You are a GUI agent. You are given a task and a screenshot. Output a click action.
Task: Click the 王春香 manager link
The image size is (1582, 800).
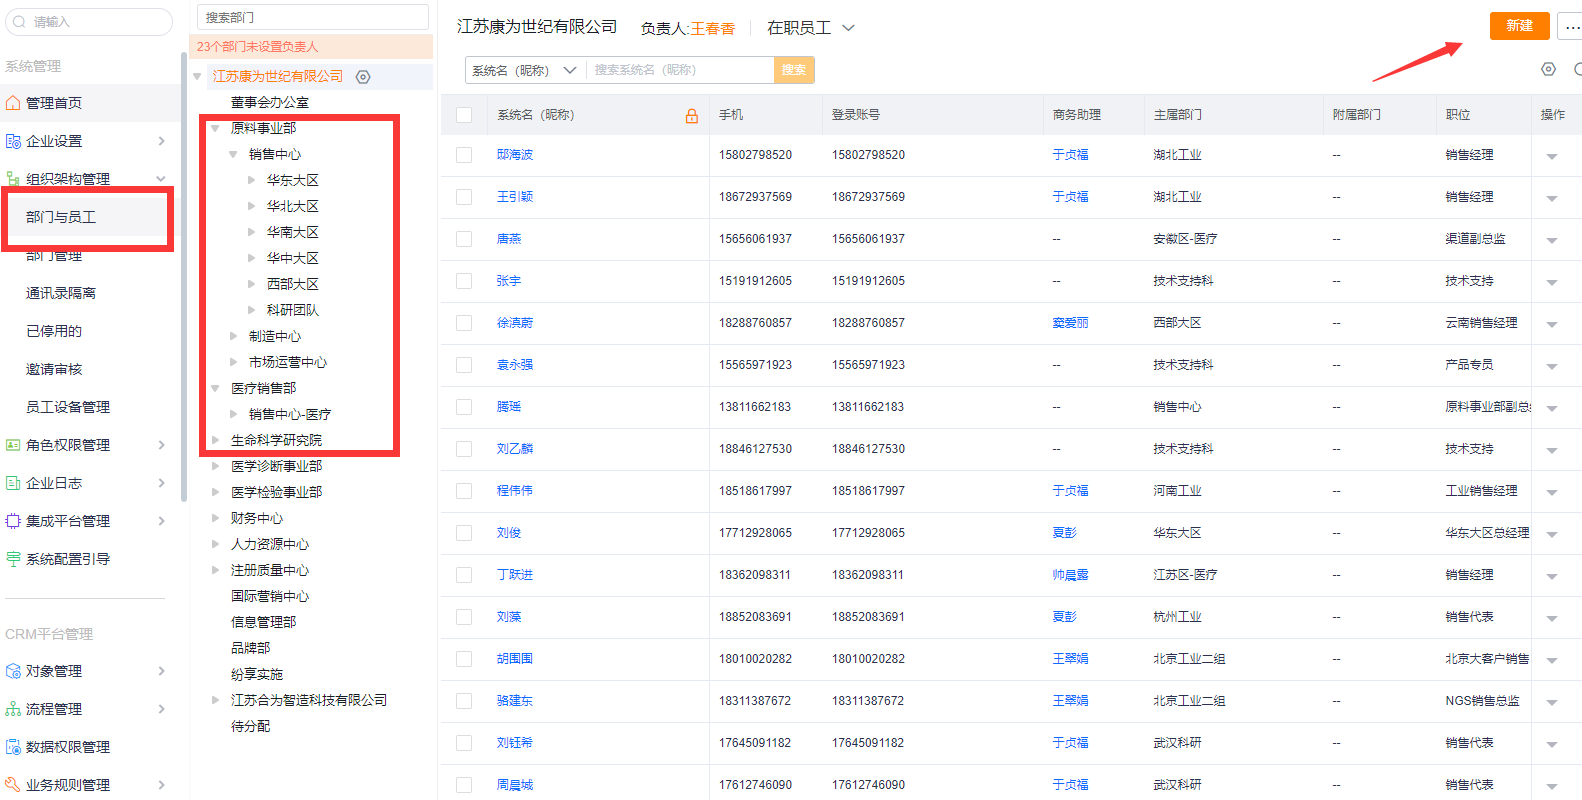pyautogui.click(x=713, y=29)
